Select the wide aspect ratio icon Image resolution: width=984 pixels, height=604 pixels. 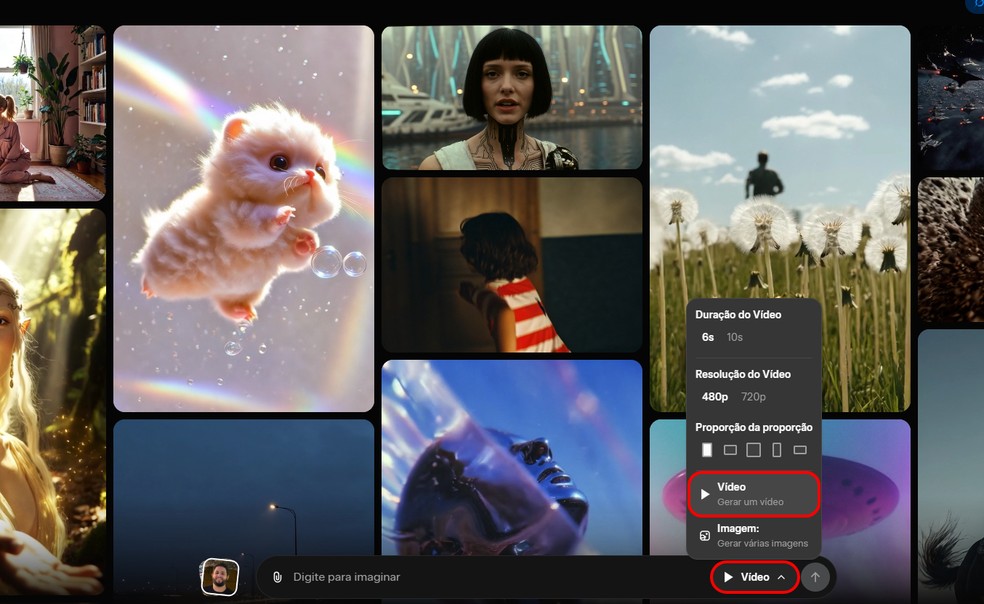click(800, 450)
